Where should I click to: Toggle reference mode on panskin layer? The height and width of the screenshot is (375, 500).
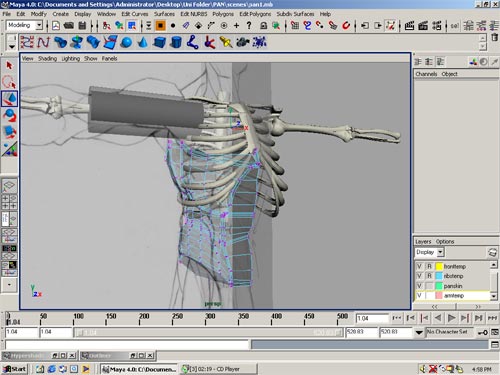[x=429, y=286]
